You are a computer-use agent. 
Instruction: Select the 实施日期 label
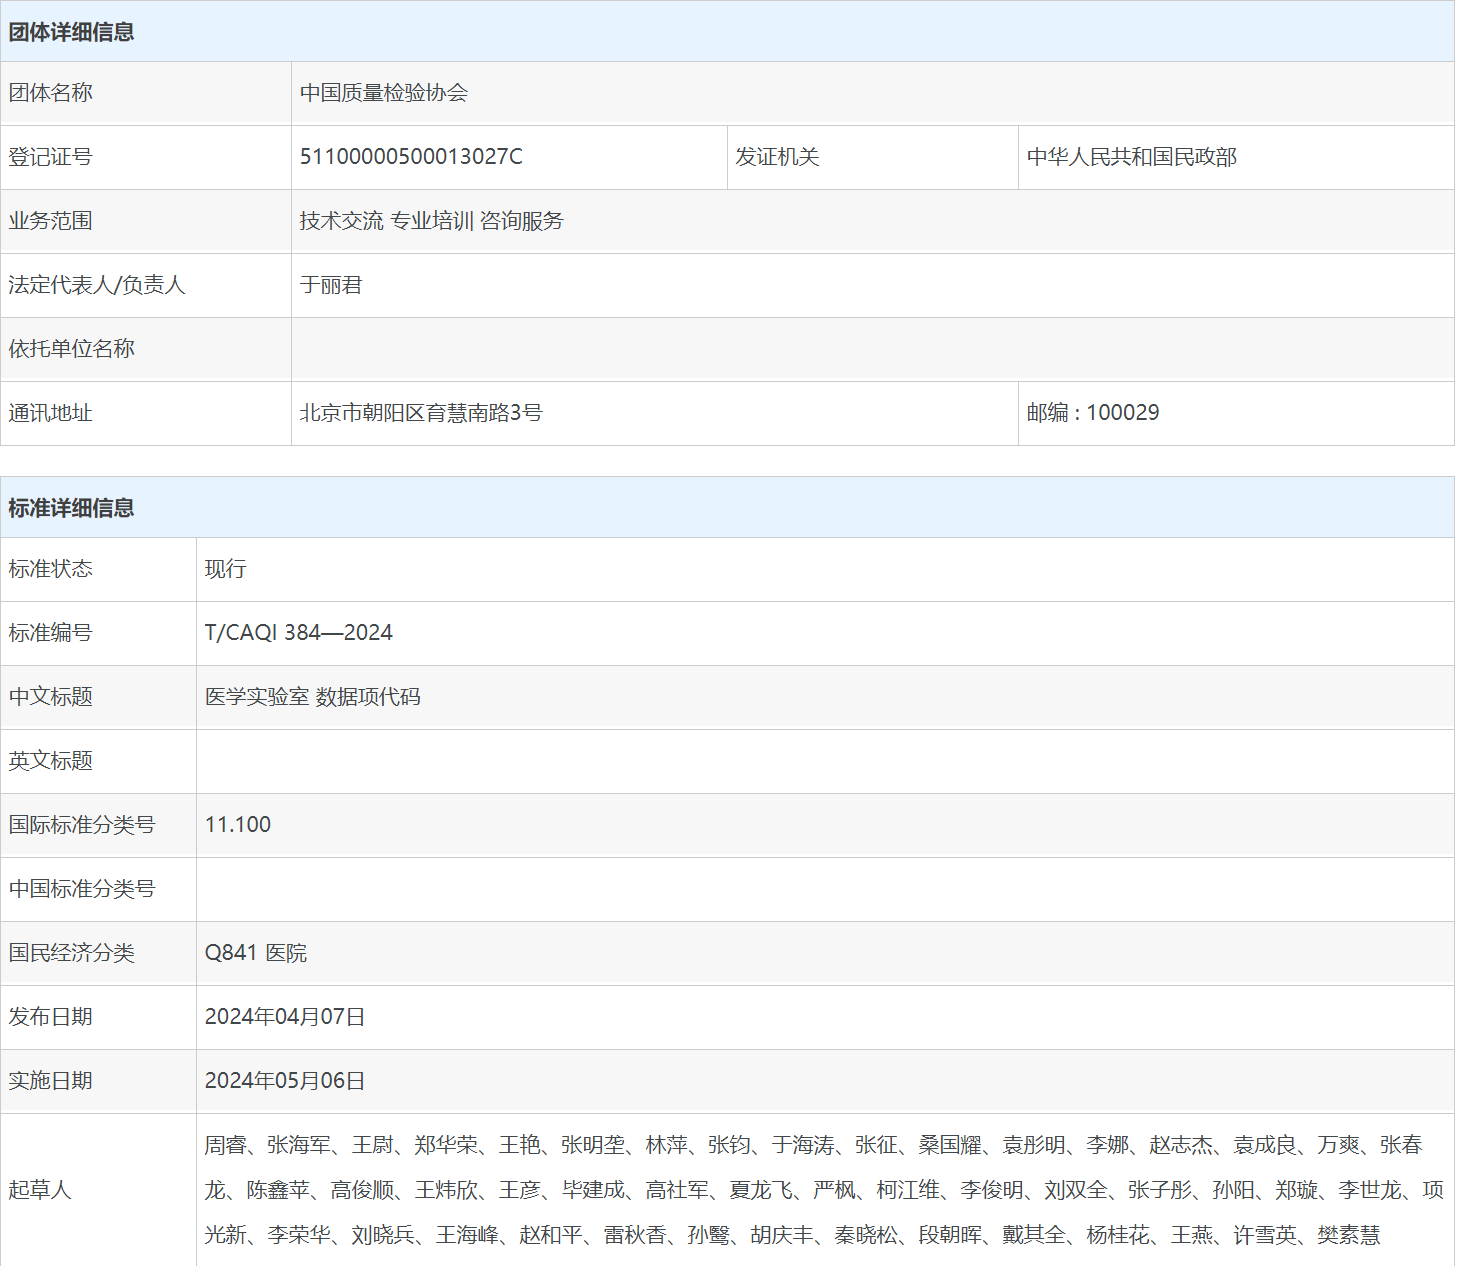pos(50,1081)
